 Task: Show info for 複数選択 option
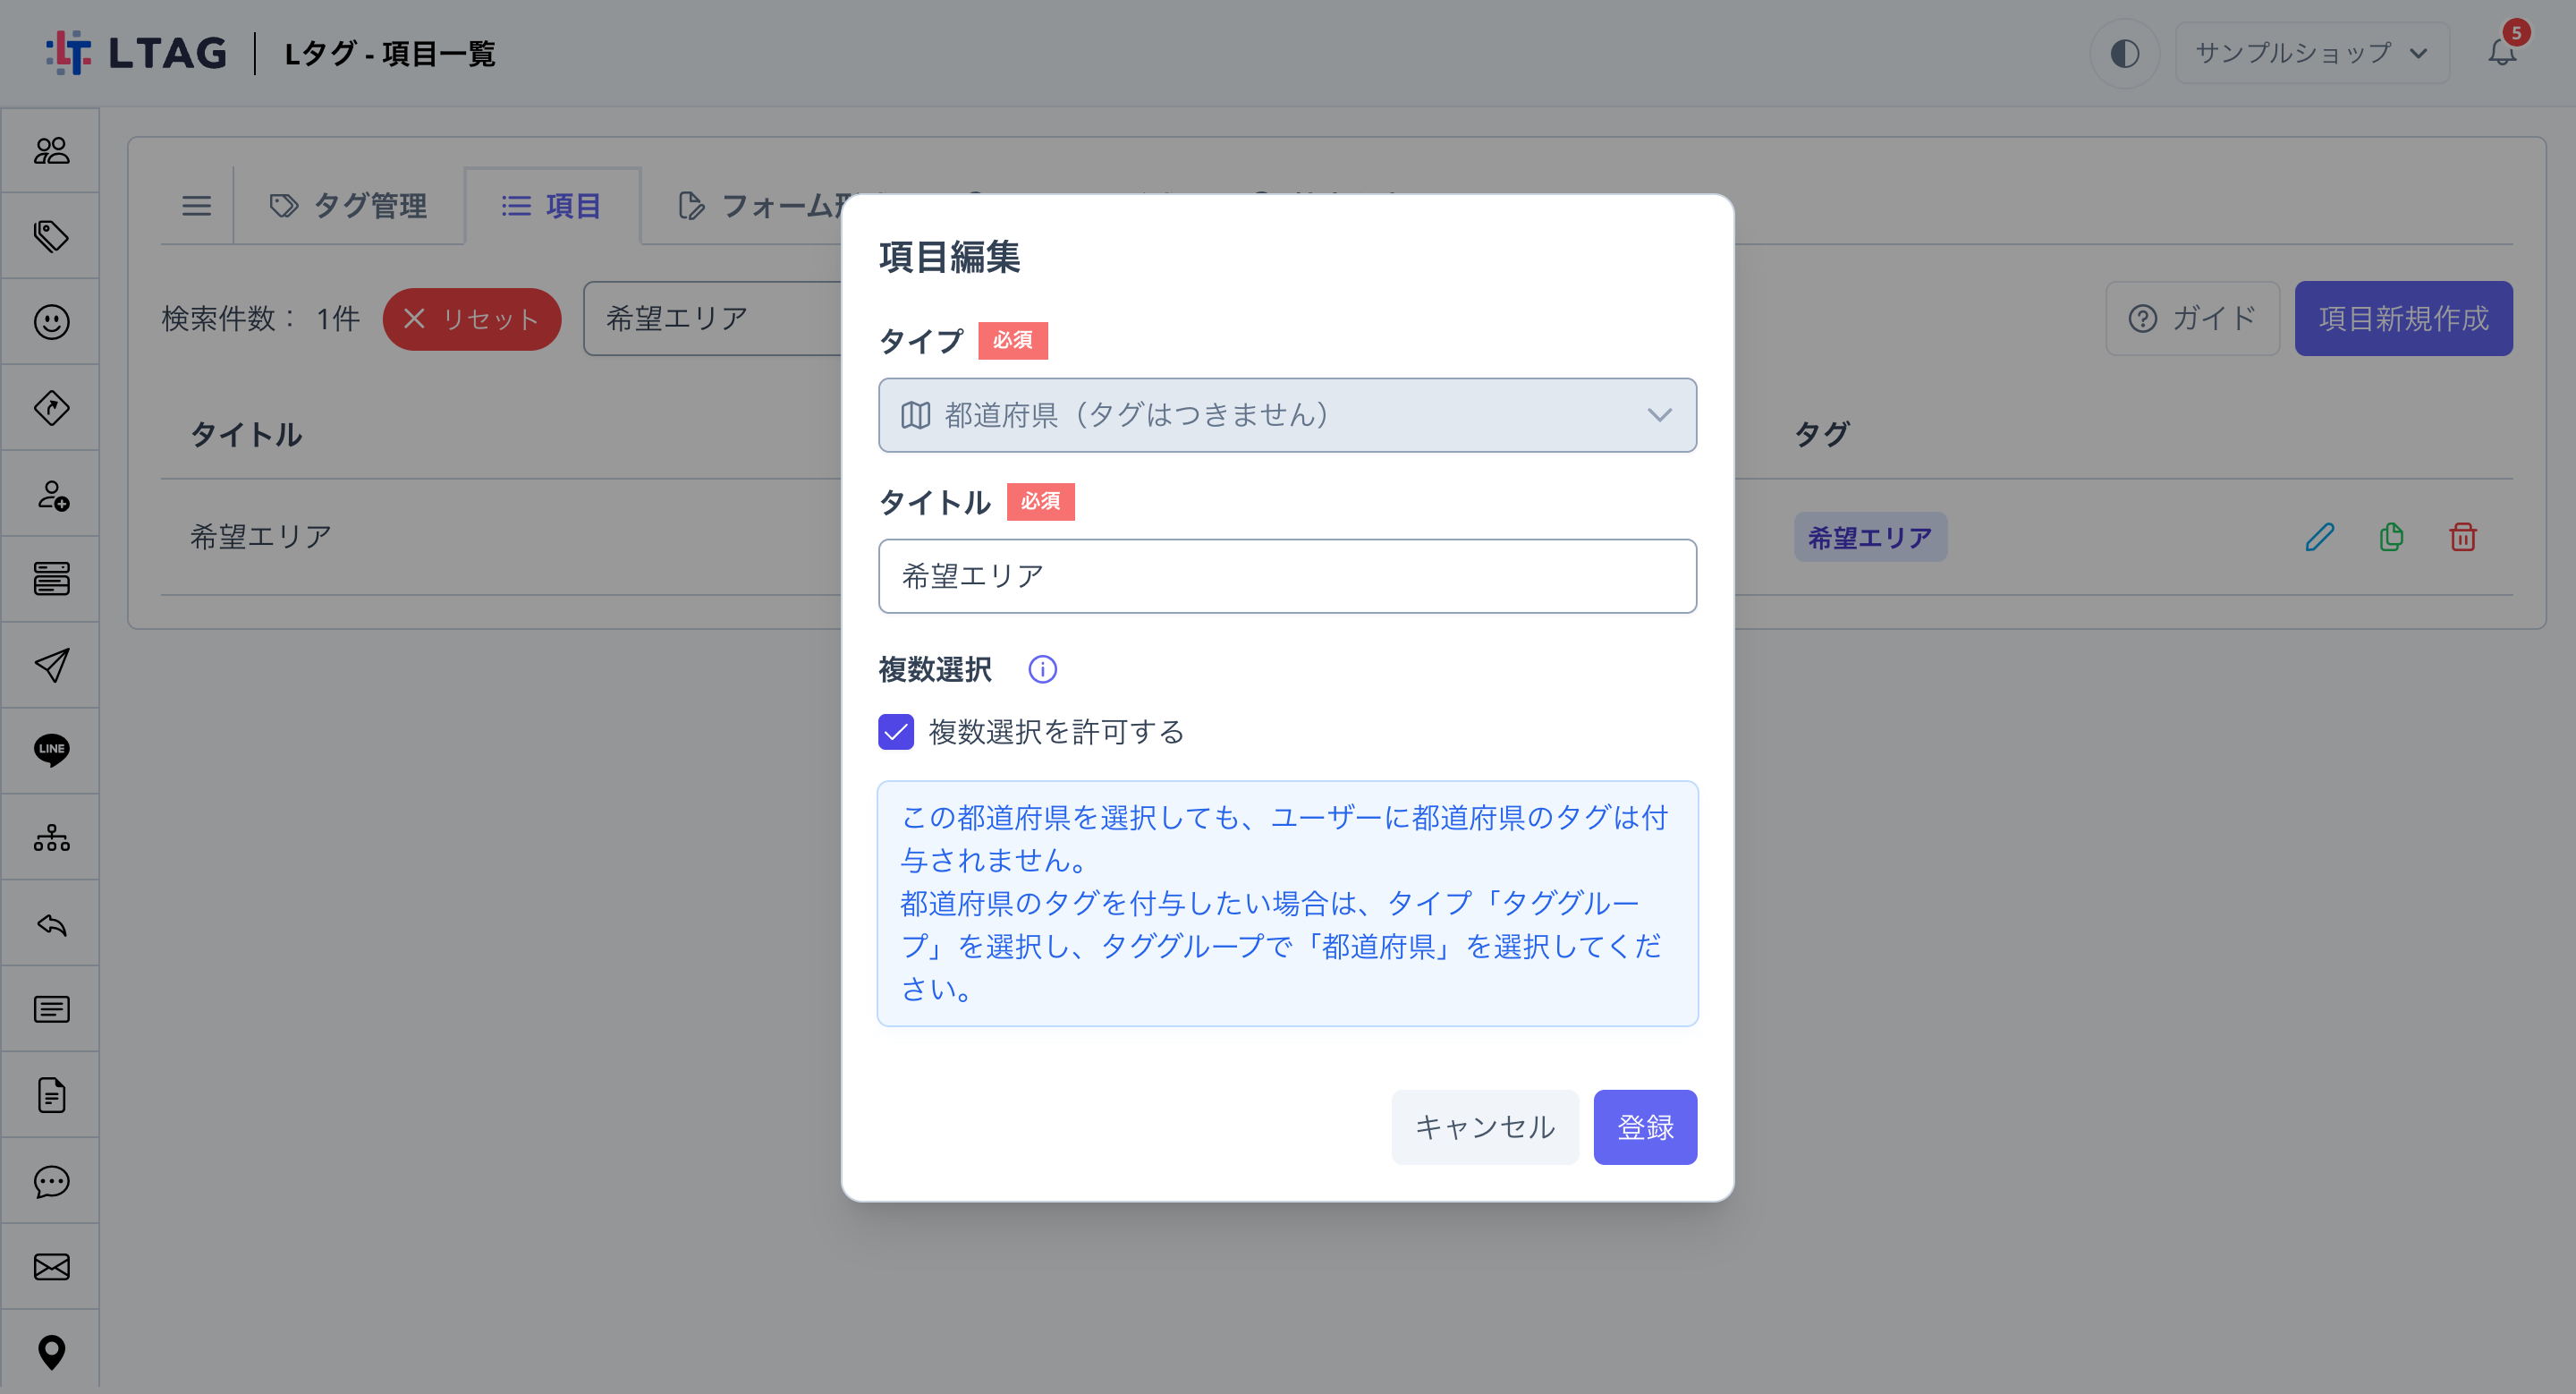[1042, 669]
